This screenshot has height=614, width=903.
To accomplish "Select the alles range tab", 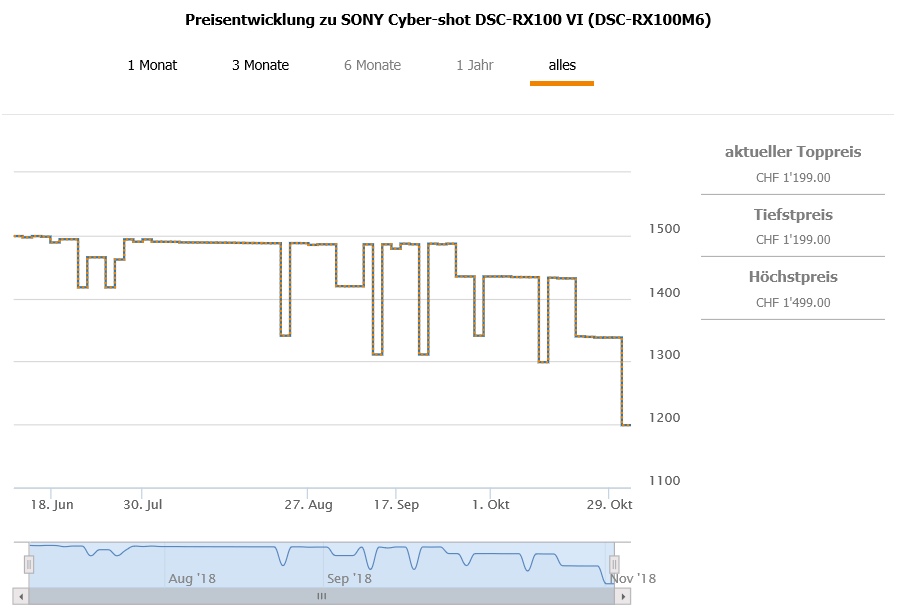I will (x=562, y=65).
